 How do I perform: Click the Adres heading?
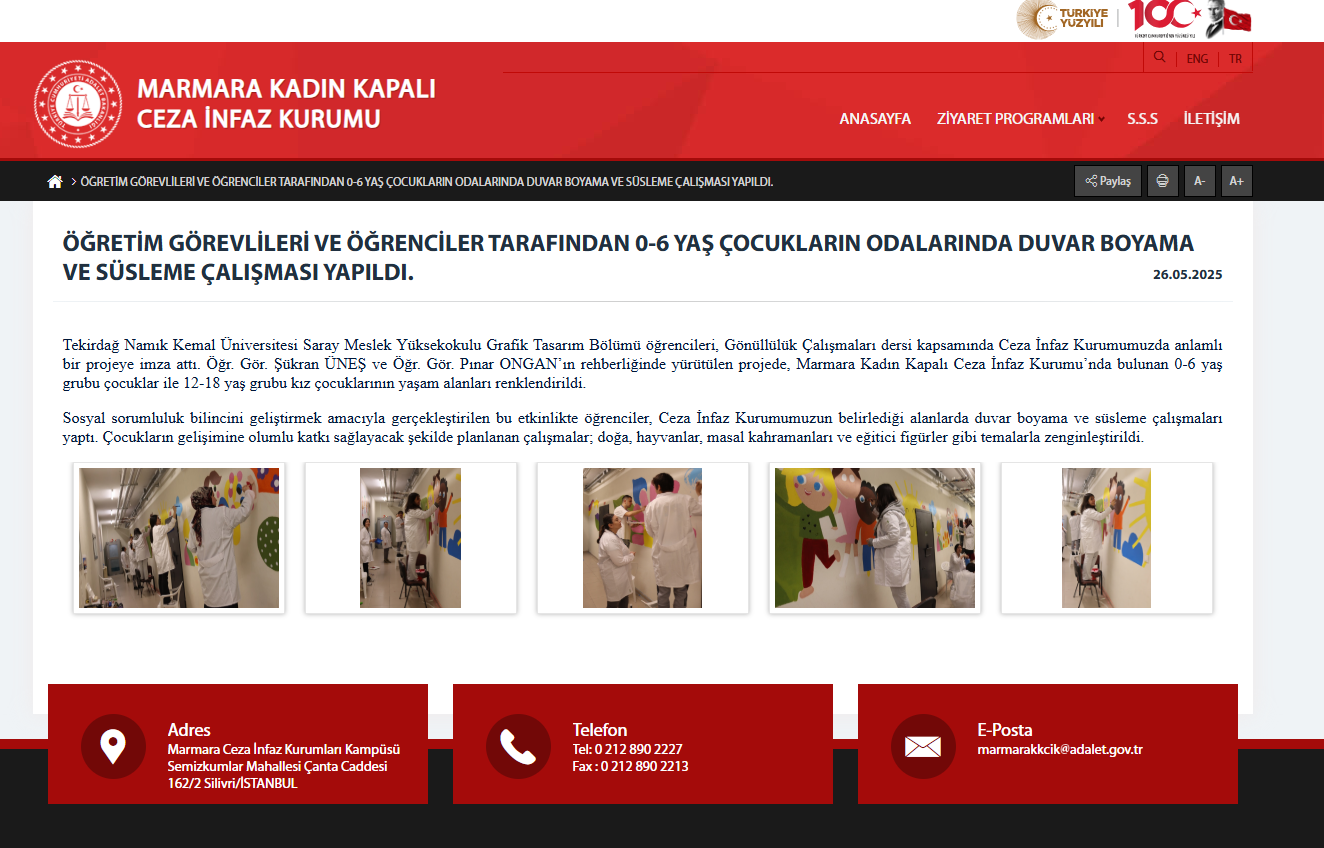(189, 730)
